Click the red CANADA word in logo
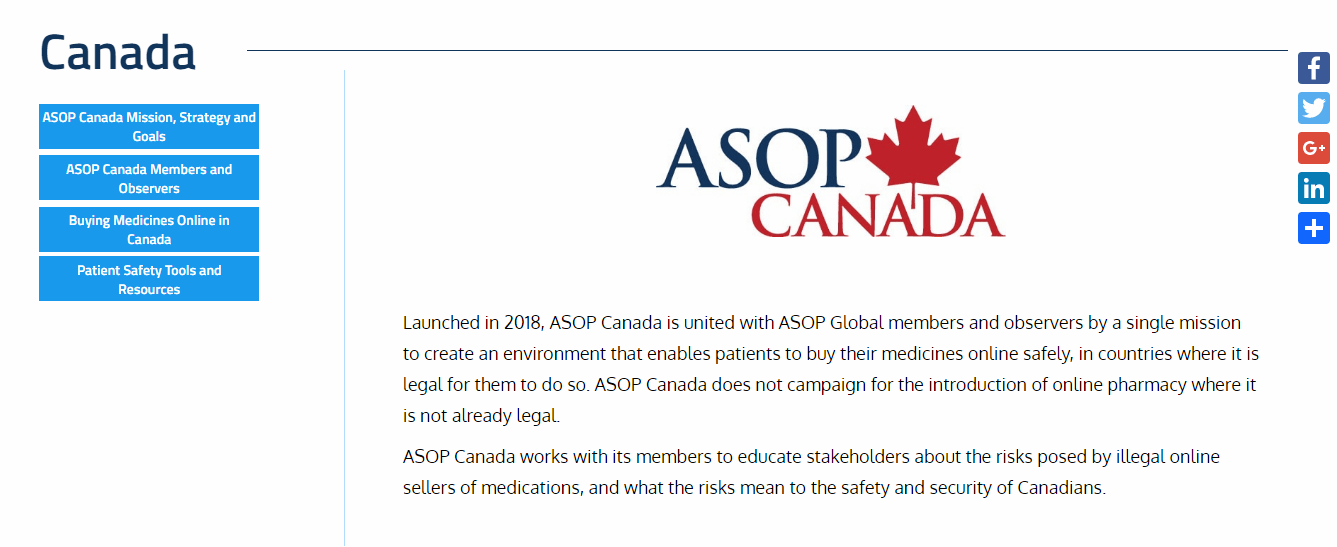This screenshot has width=1337, height=547. coord(877,215)
